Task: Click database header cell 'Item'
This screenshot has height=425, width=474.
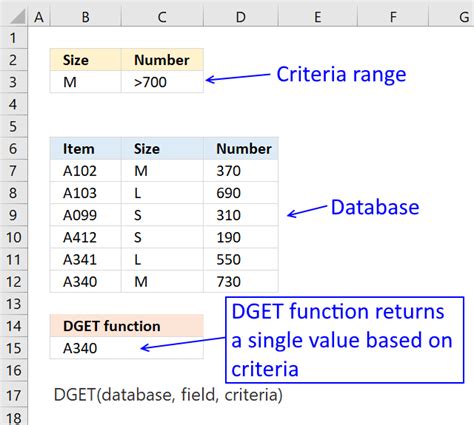Action: point(86,149)
